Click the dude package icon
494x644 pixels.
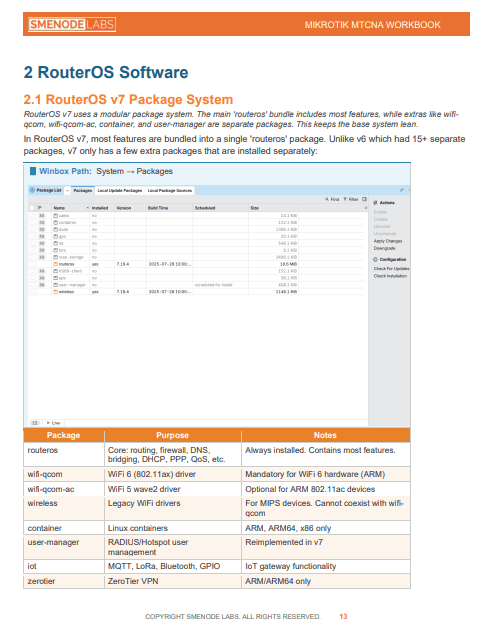tap(55, 229)
